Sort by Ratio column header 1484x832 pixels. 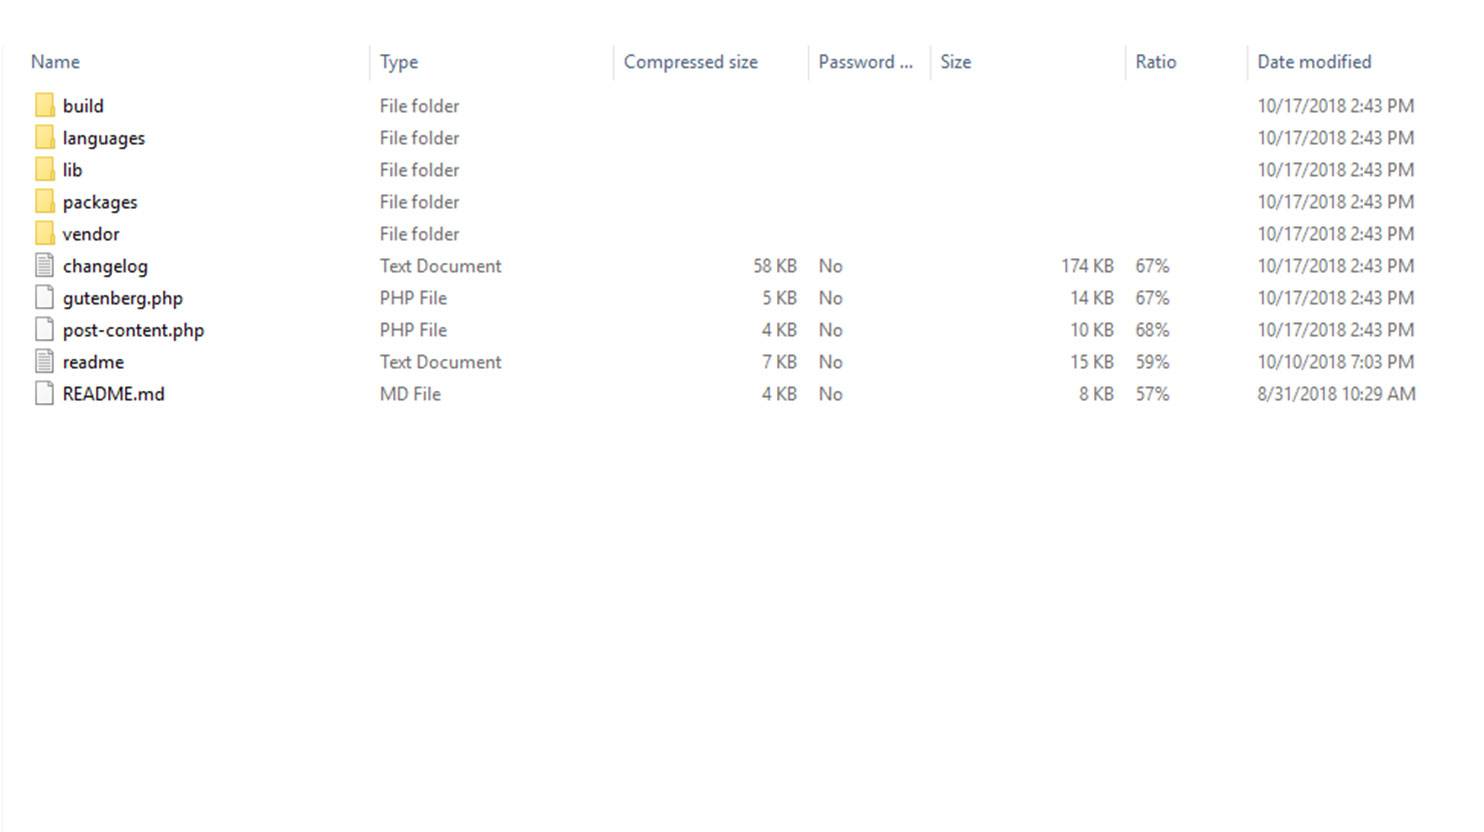(x=1156, y=62)
